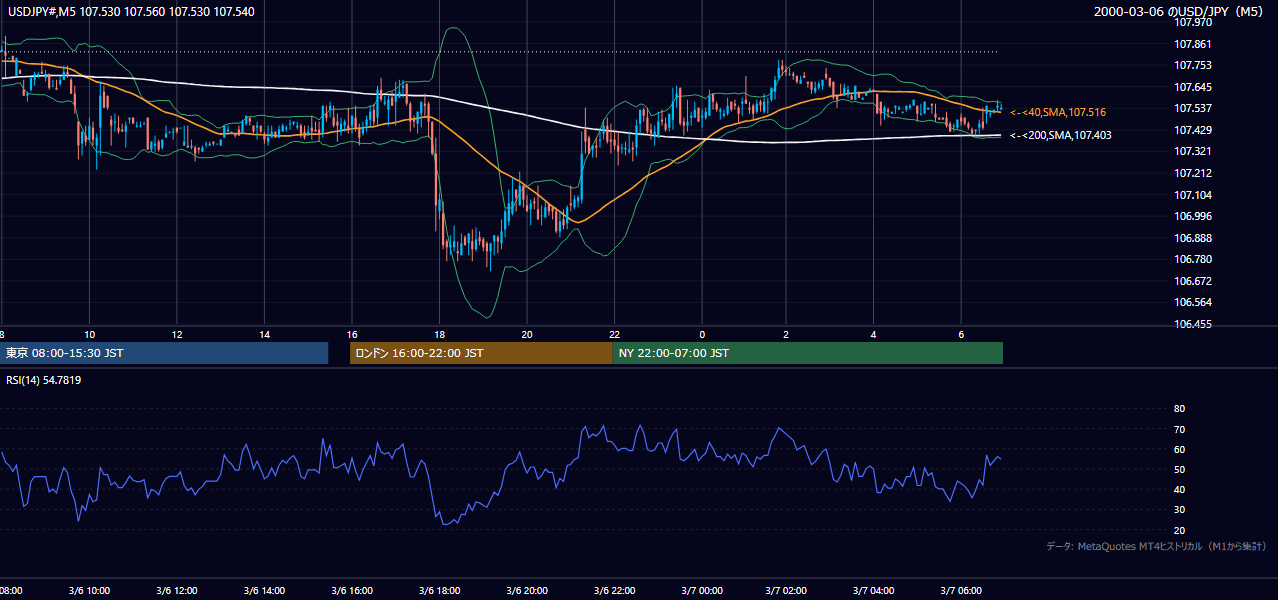
Task: Click the '3/7 06:00' bottom time label
Action: coord(961,591)
